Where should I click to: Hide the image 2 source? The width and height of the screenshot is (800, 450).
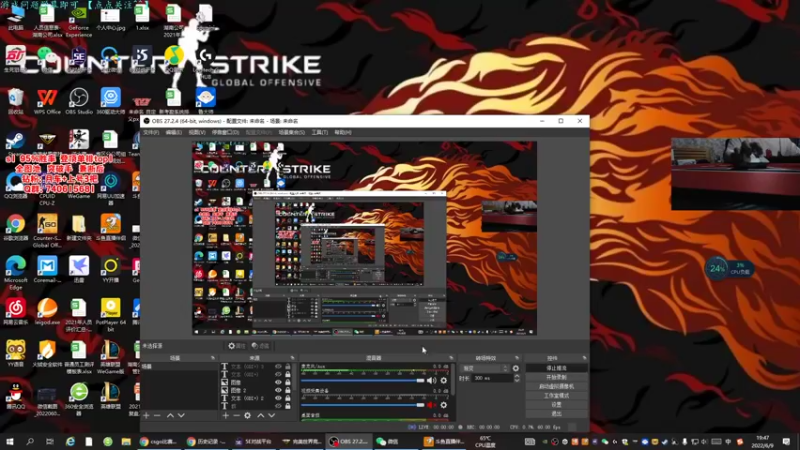(278, 390)
